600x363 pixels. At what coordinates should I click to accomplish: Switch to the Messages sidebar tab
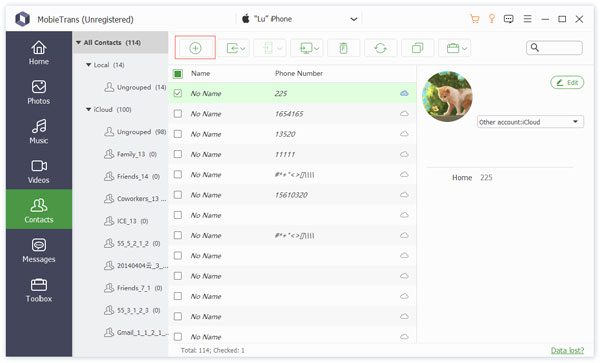click(39, 251)
